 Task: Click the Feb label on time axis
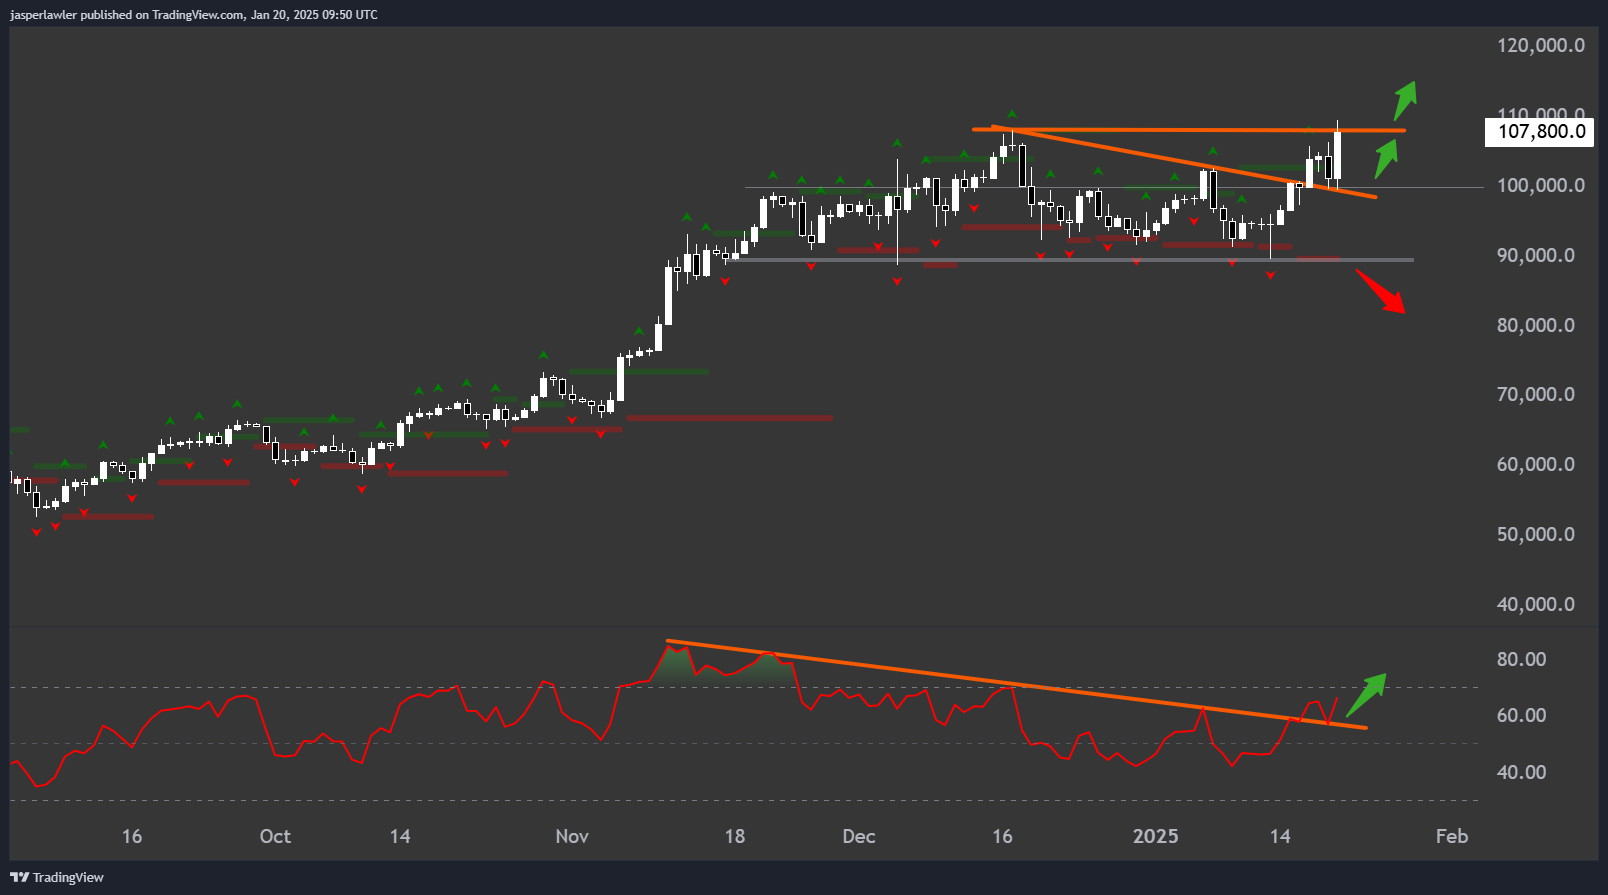1452,836
